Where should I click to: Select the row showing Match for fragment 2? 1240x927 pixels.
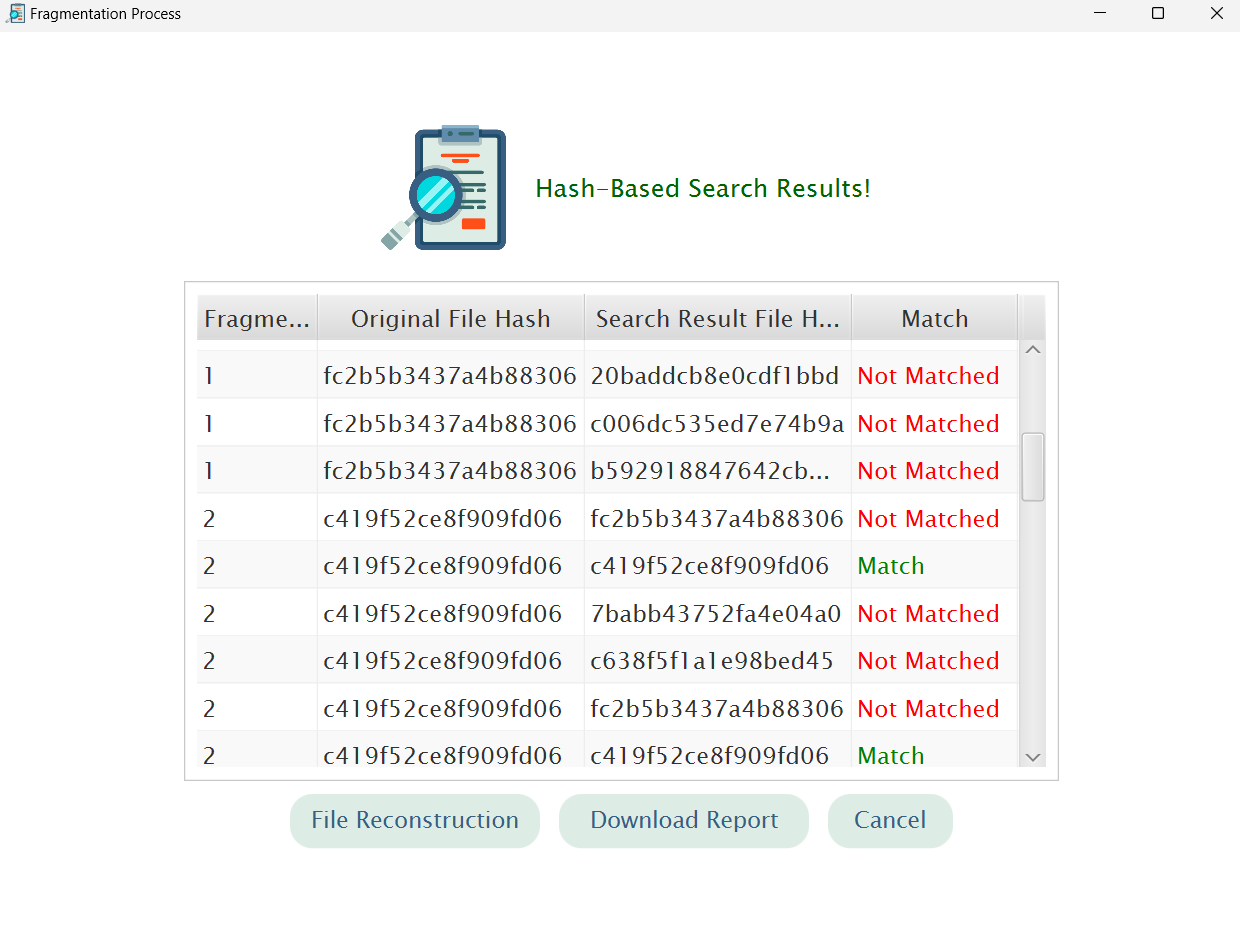point(600,565)
